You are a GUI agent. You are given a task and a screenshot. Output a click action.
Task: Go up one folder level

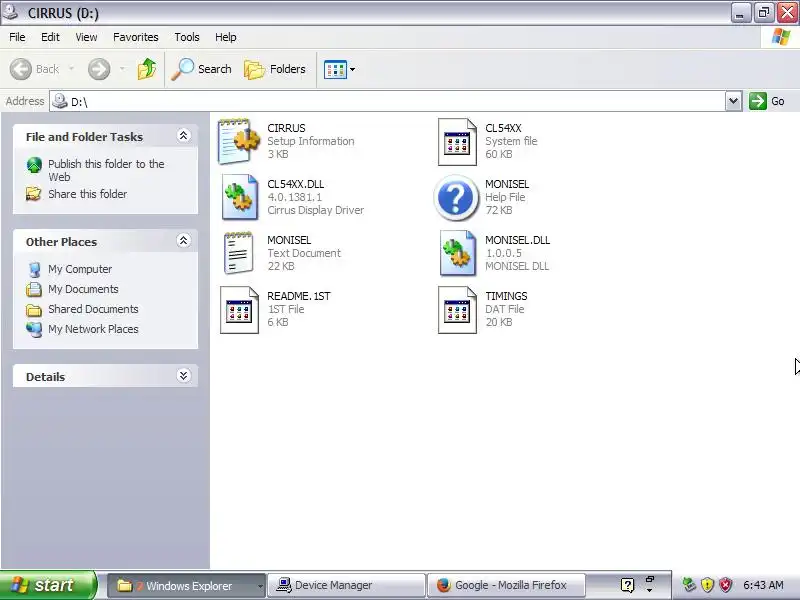click(x=147, y=69)
